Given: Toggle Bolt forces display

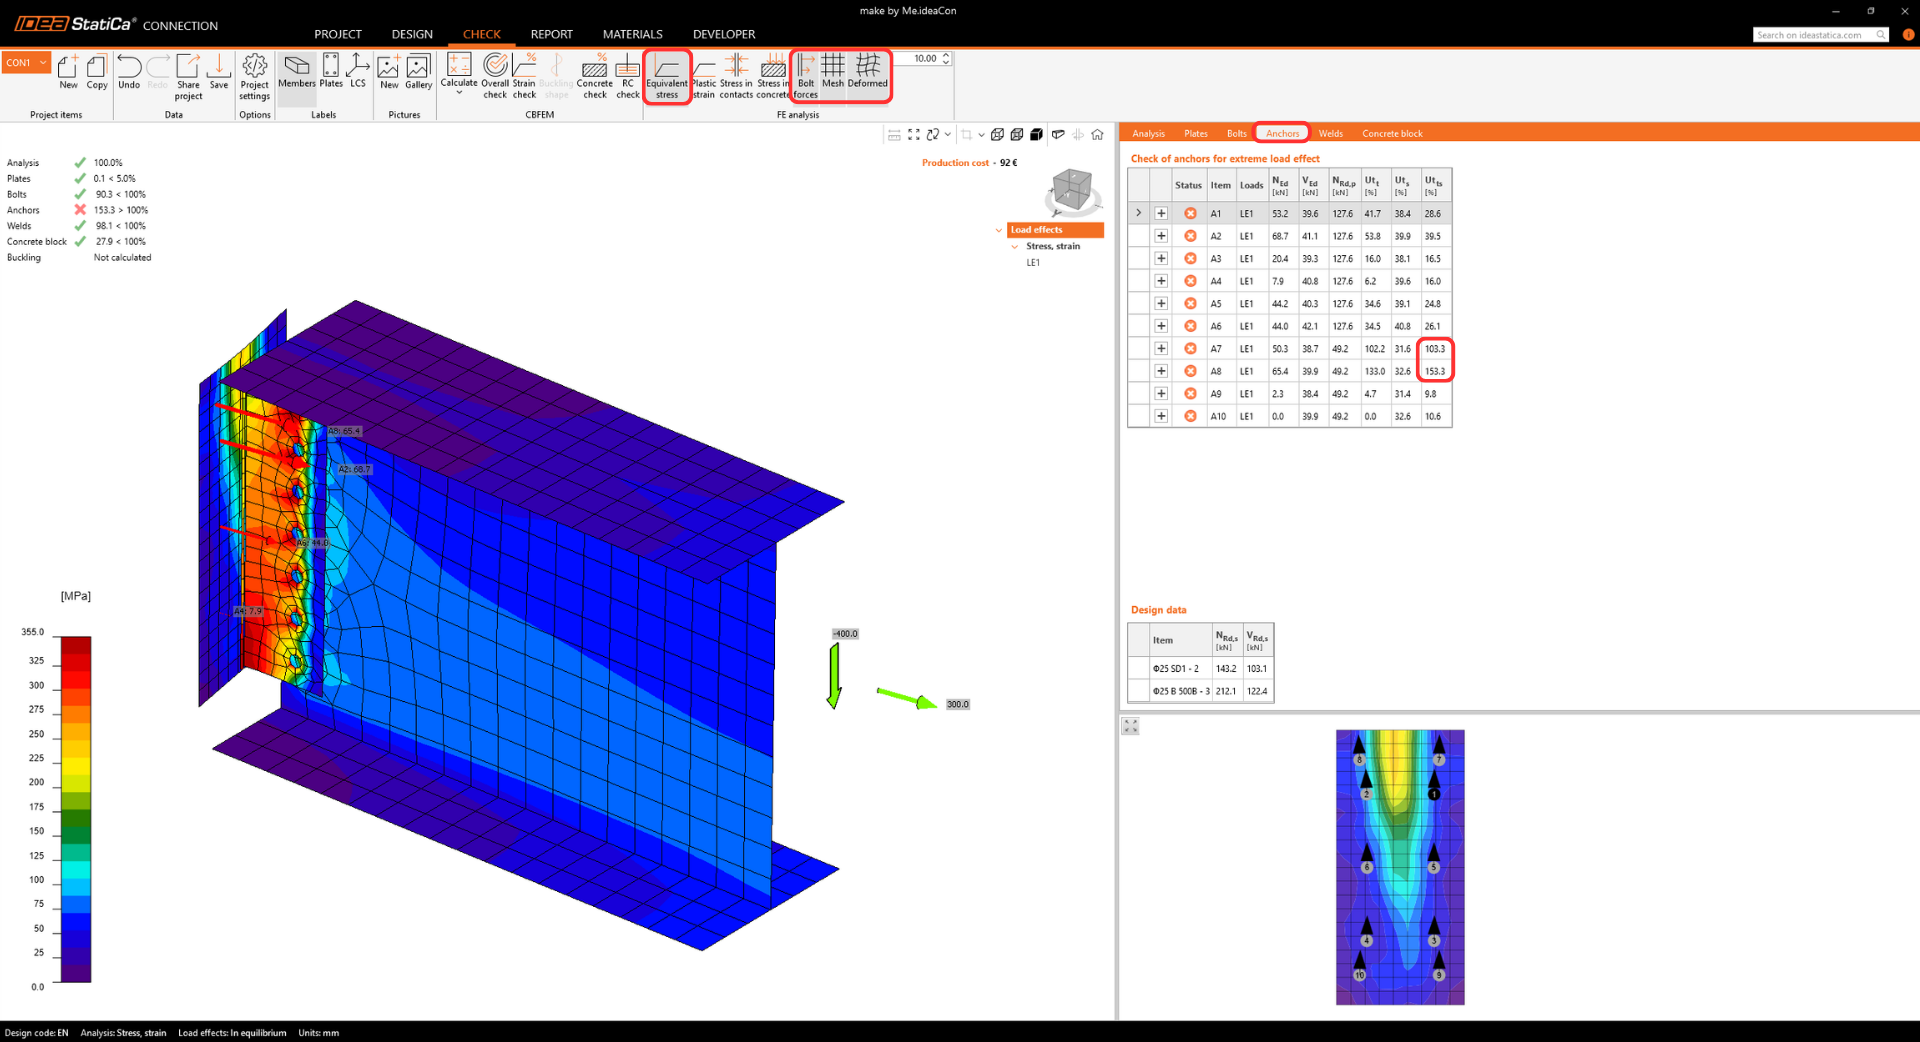Looking at the screenshot, I should pyautogui.click(x=806, y=77).
